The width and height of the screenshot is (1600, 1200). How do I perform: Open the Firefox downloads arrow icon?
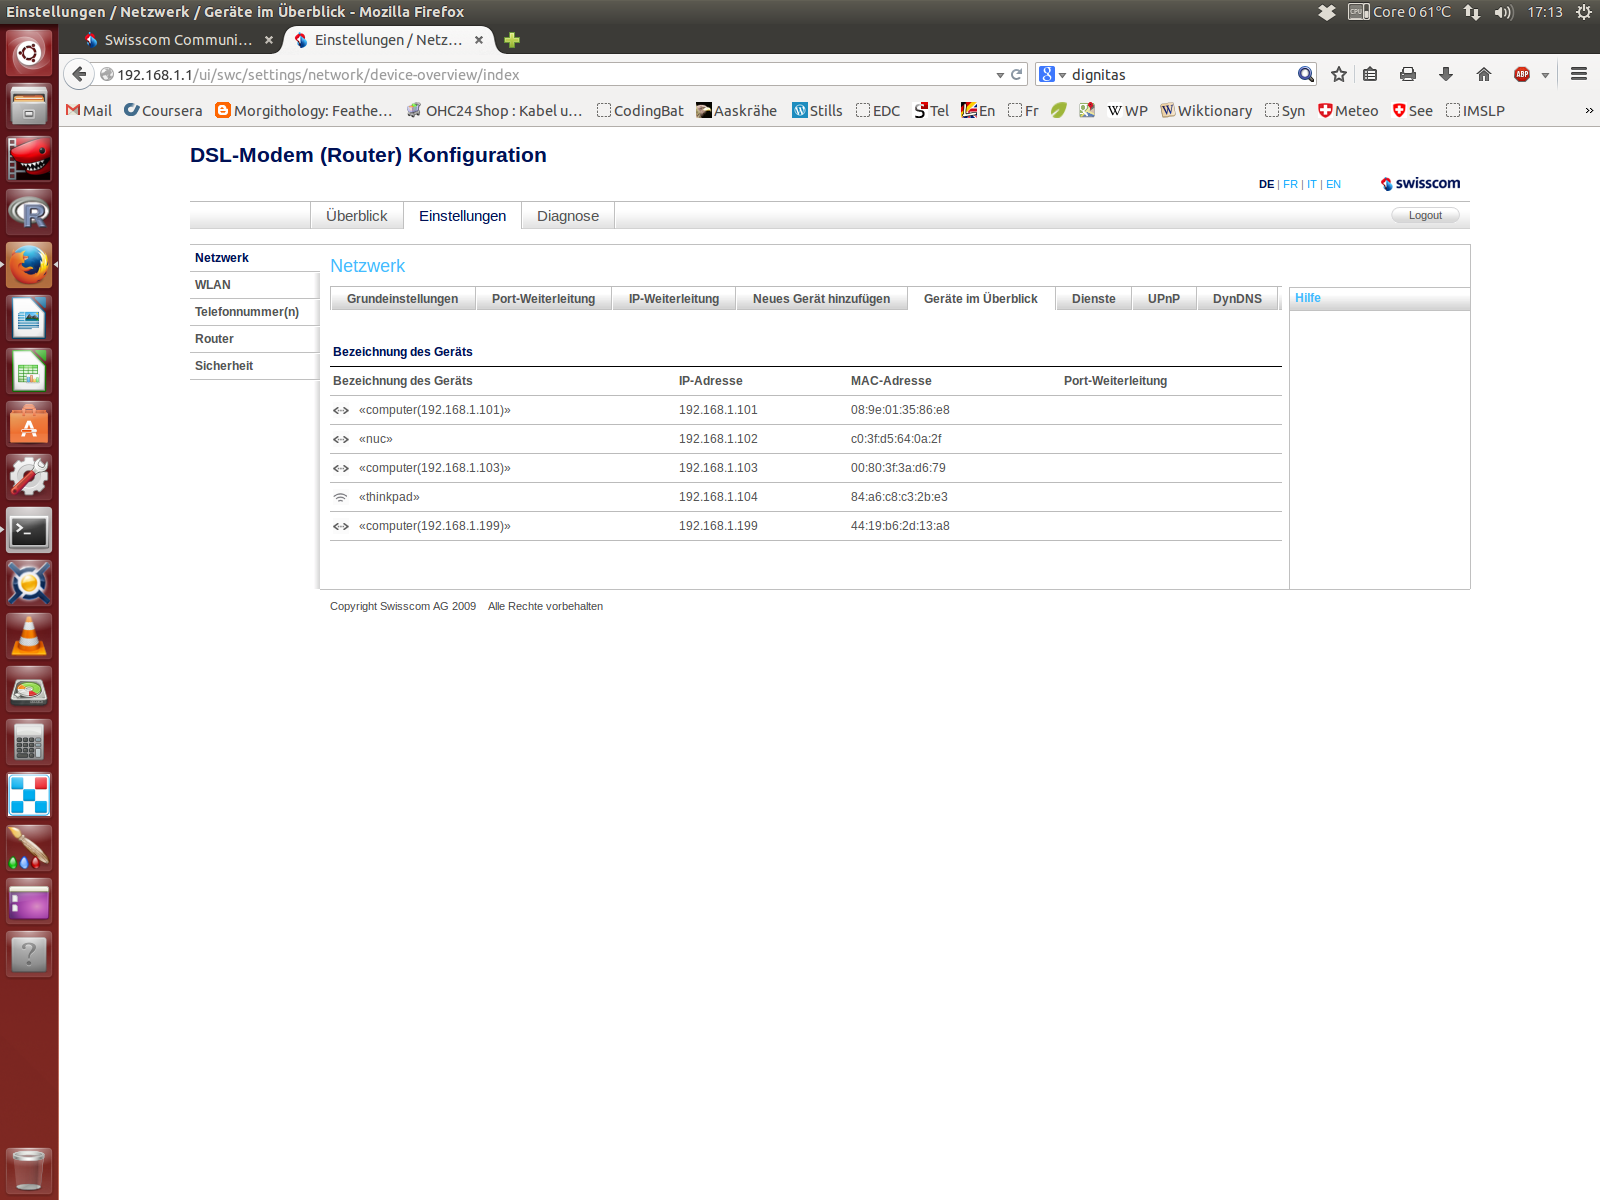pyautogui.click(x=1446, y=74)
